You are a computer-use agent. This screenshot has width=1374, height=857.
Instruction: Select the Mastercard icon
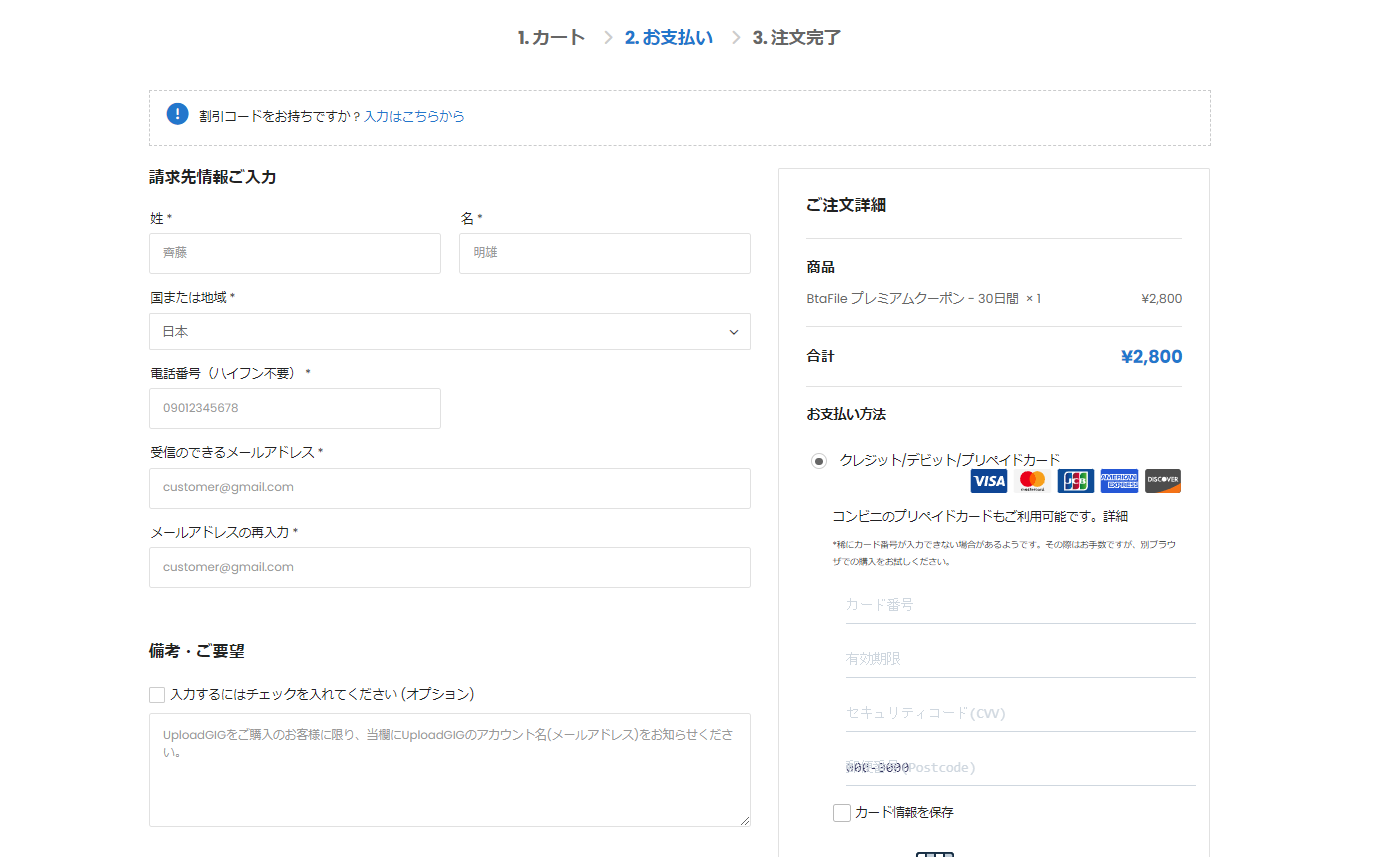pos(1031,481)
